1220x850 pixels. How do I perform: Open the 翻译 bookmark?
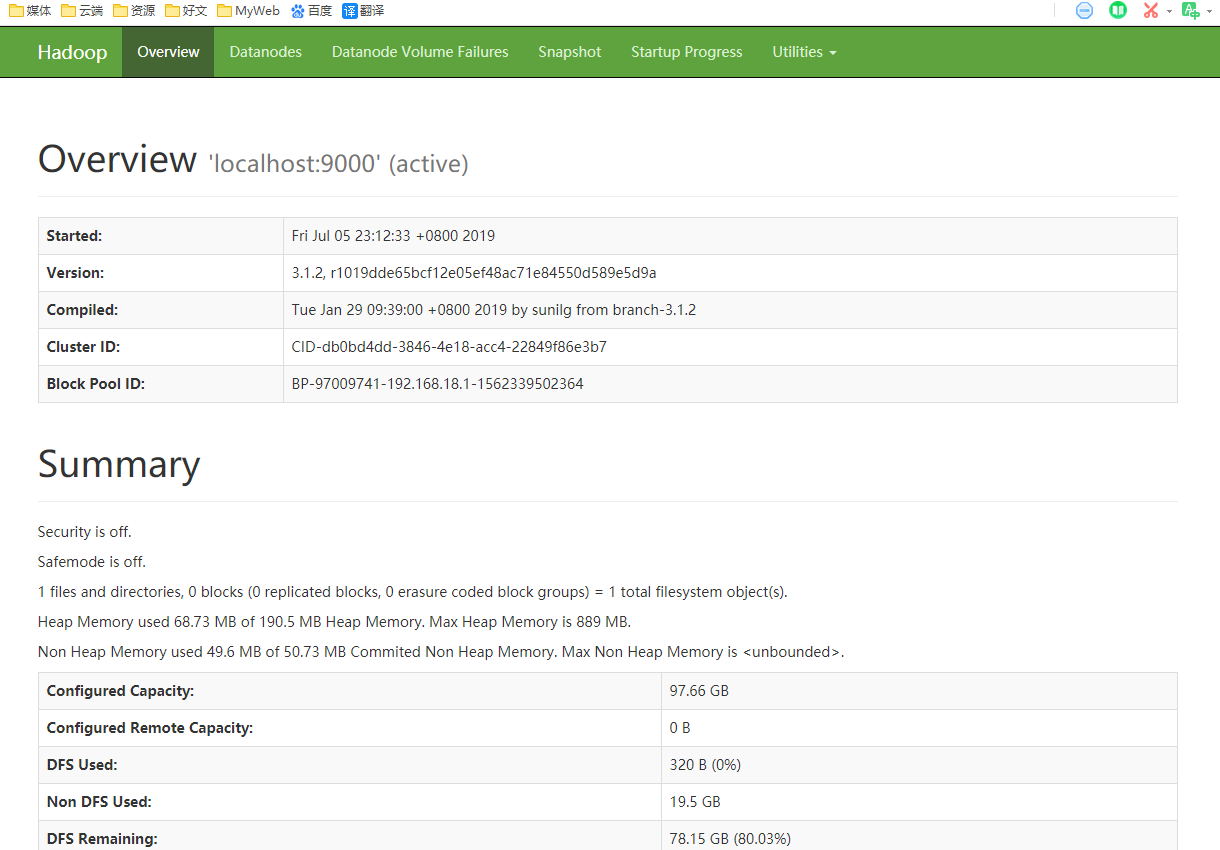point(363,11)
